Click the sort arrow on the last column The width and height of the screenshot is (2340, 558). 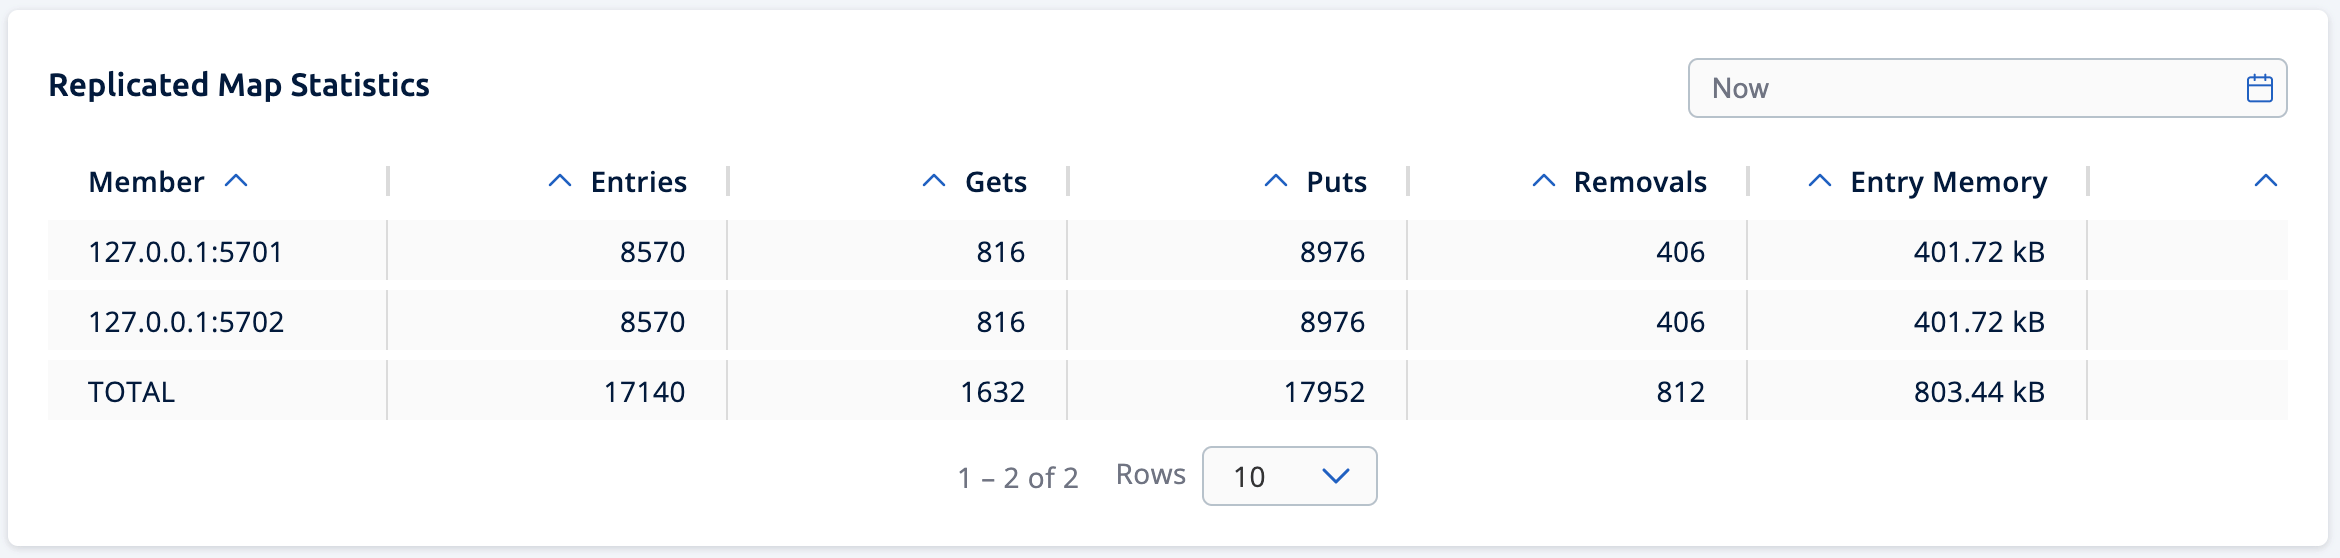pyautogui.click(x=2266, y=181)
